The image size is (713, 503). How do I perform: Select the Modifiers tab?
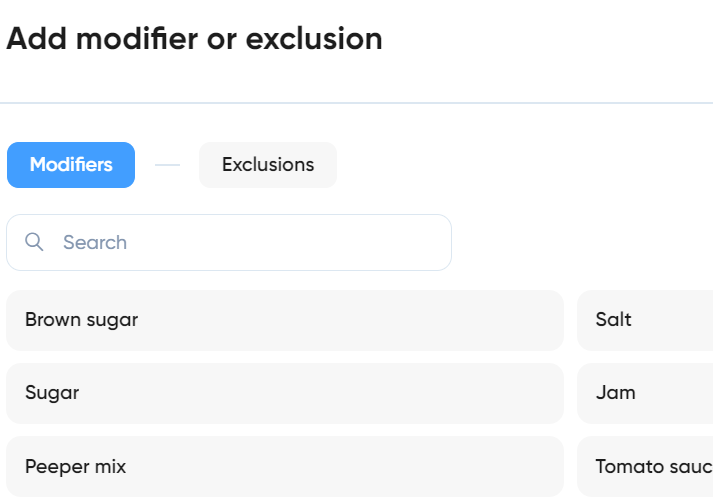point(71,165)
